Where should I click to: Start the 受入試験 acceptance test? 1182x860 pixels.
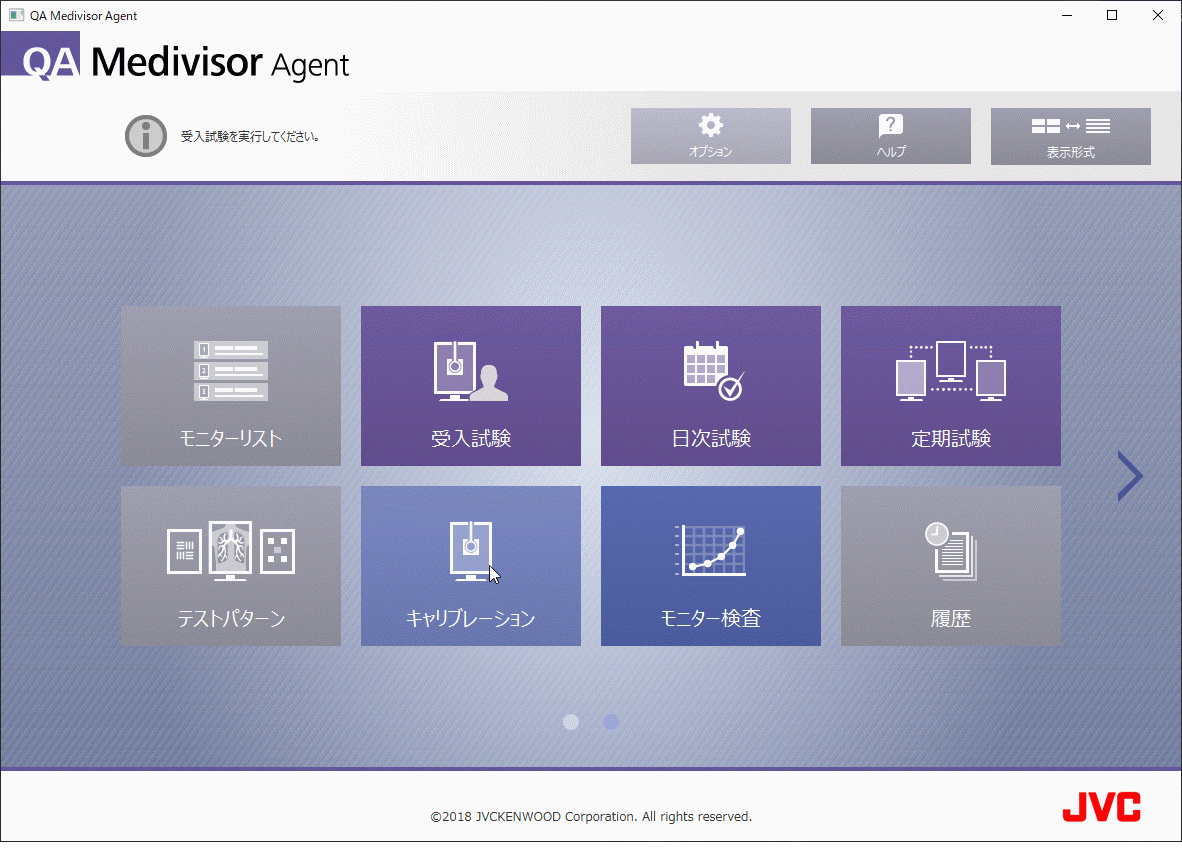pos(470,386)
